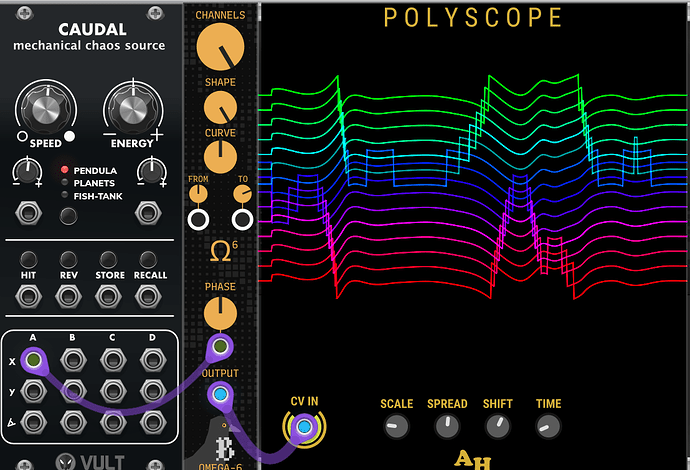The width and height of the screenshot is (690, 470).
Task: Click the D column angle output jack
Action: pyautogui.click(x=153, y=422)
